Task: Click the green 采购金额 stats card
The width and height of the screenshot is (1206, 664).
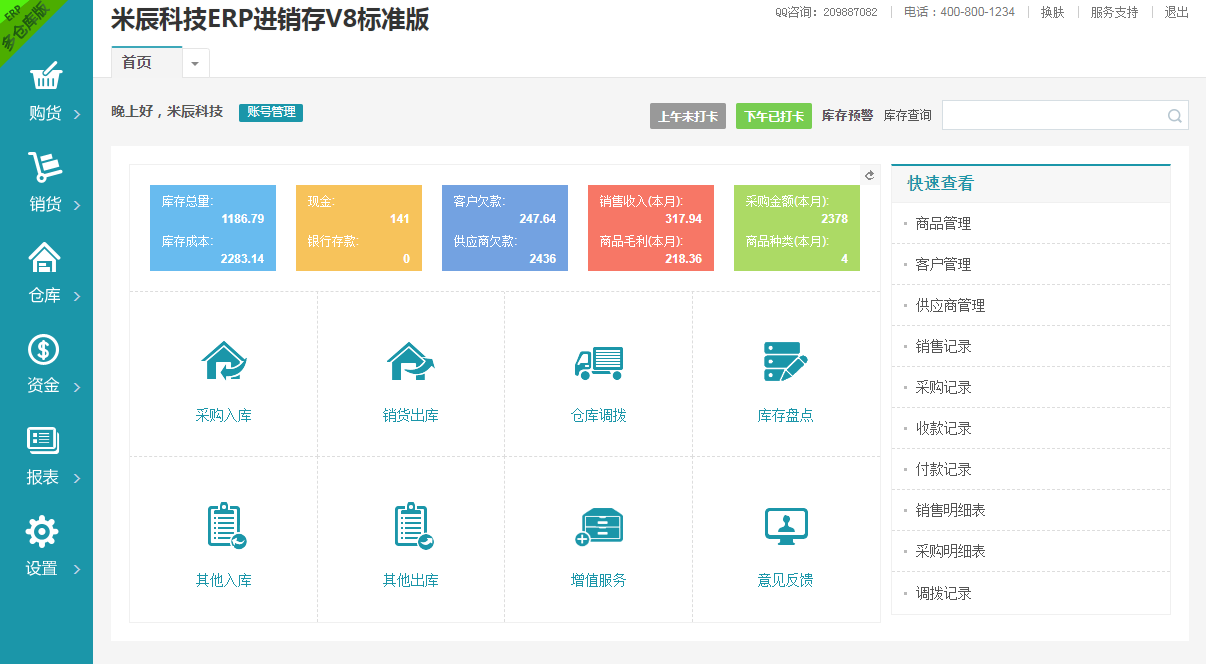Action: click(797, 228)
